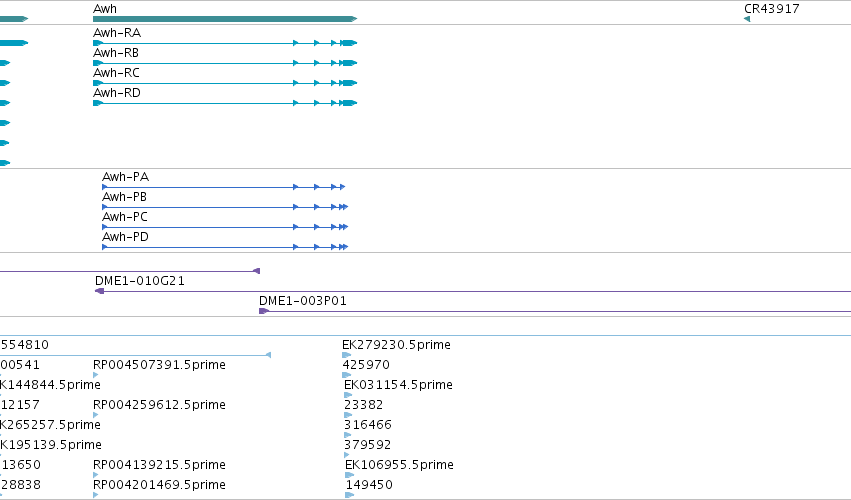Screen dimensions: 851x500
Task: Select the 379592 EST feature marker
Action: coord(347,455)
